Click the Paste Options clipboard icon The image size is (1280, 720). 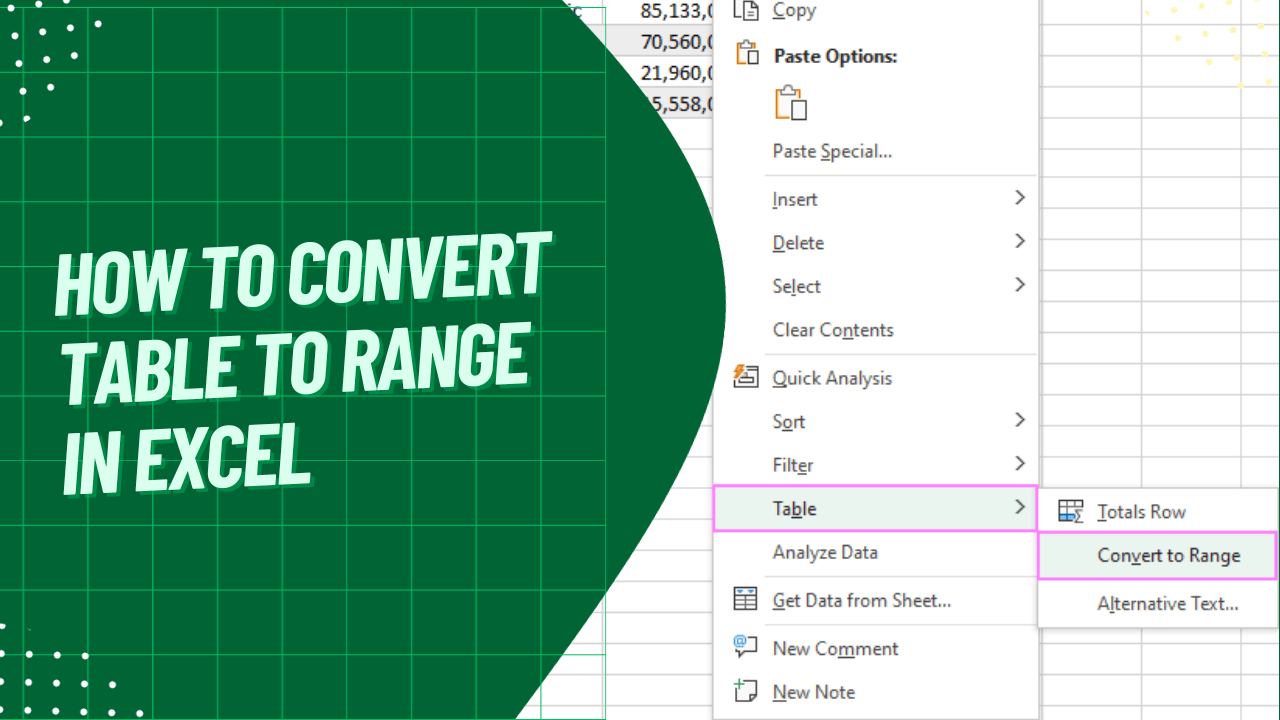pos(746,55)
